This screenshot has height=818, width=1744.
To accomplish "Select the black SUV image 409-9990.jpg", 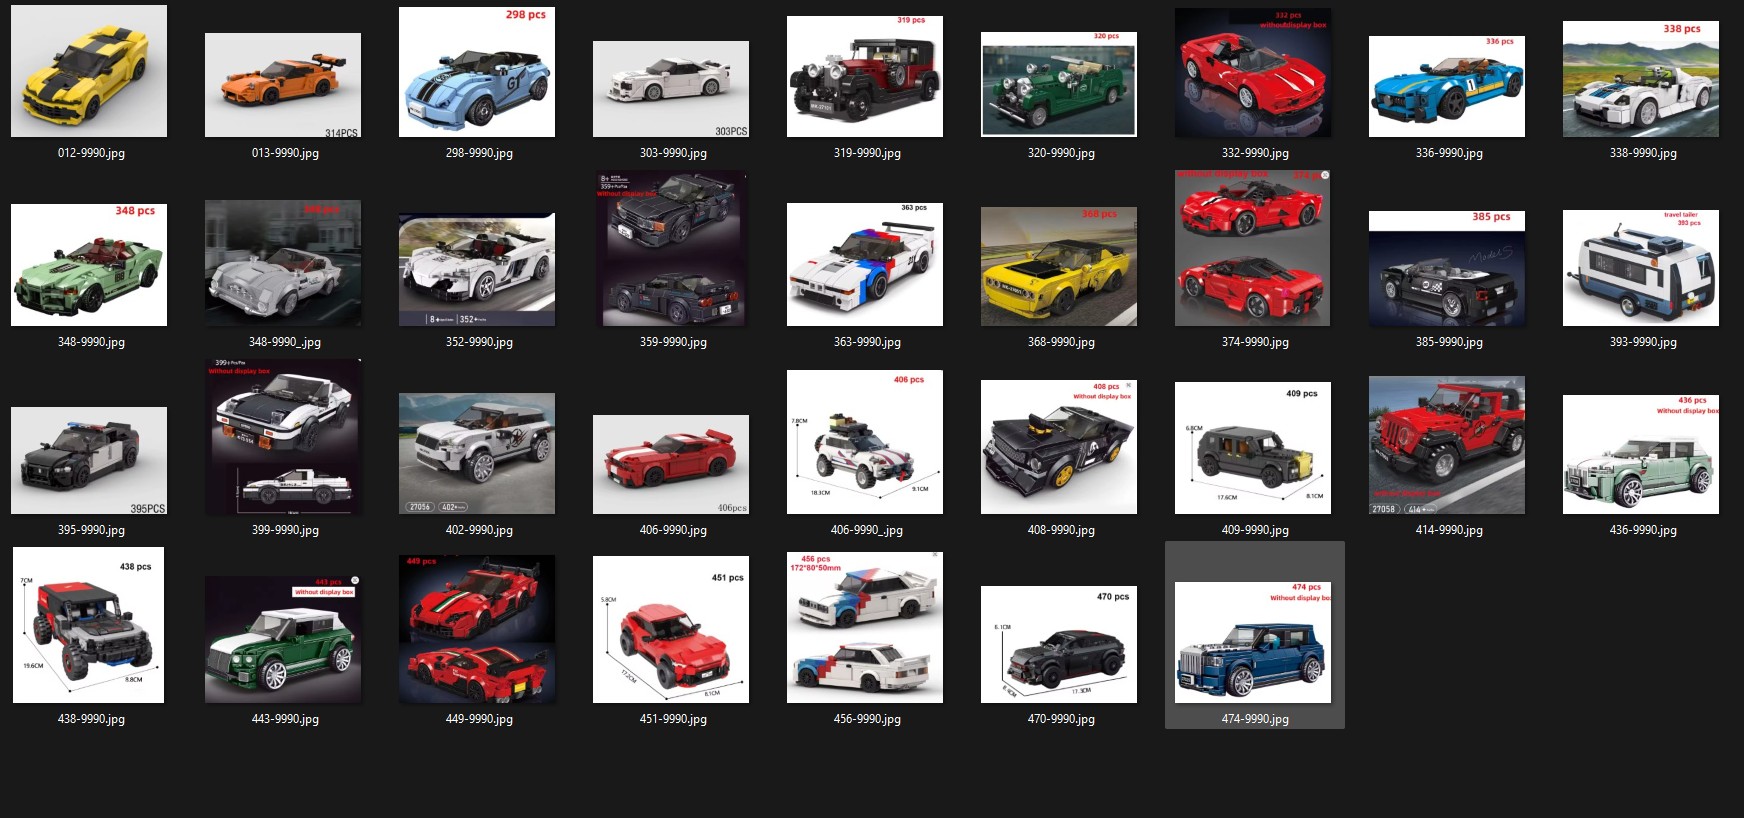I will coord(1253,448).
